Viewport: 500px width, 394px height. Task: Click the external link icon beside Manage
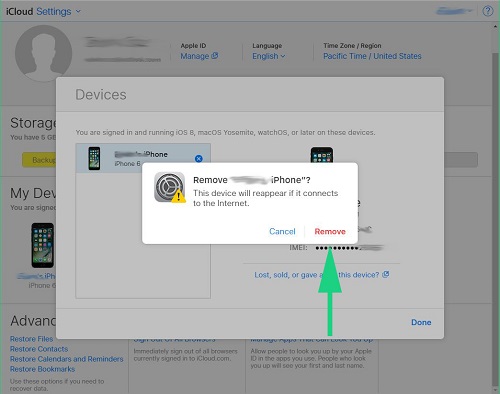point(215,56)
